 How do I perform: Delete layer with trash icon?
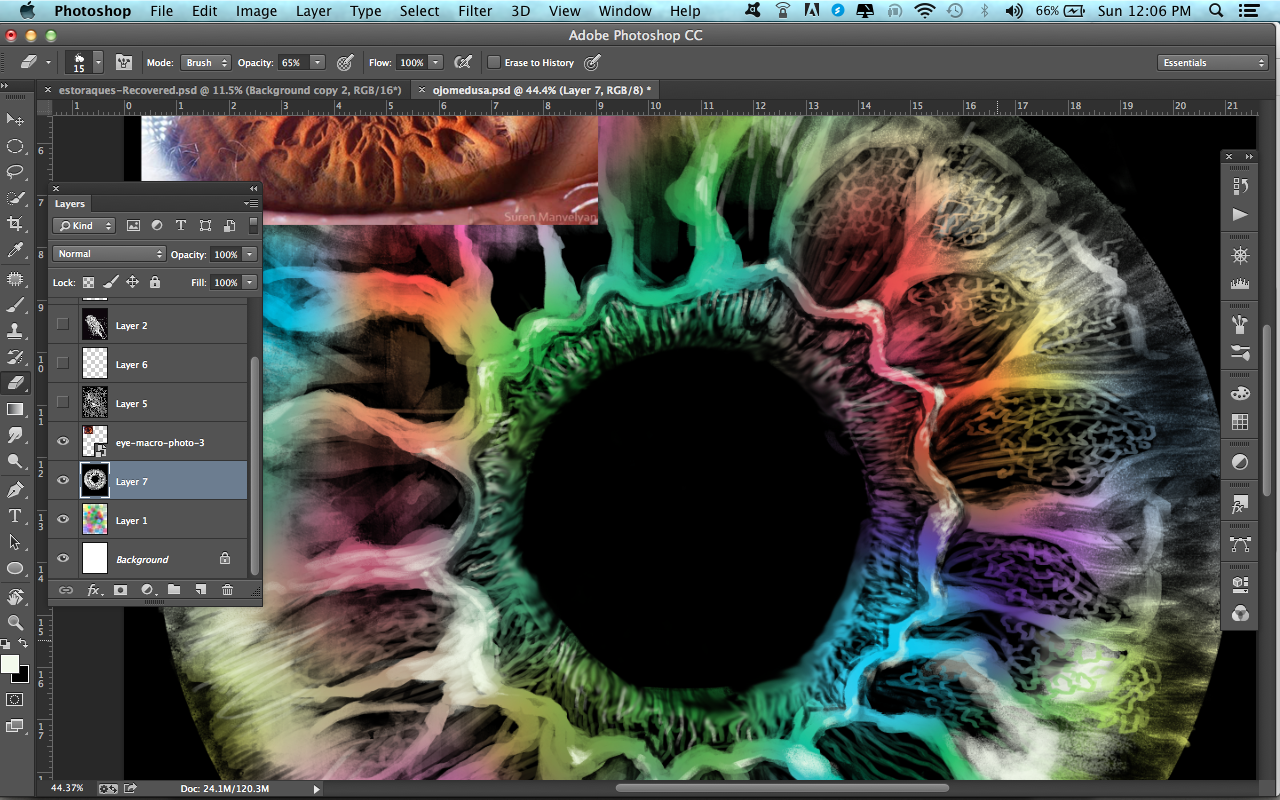tap(227, 590)
